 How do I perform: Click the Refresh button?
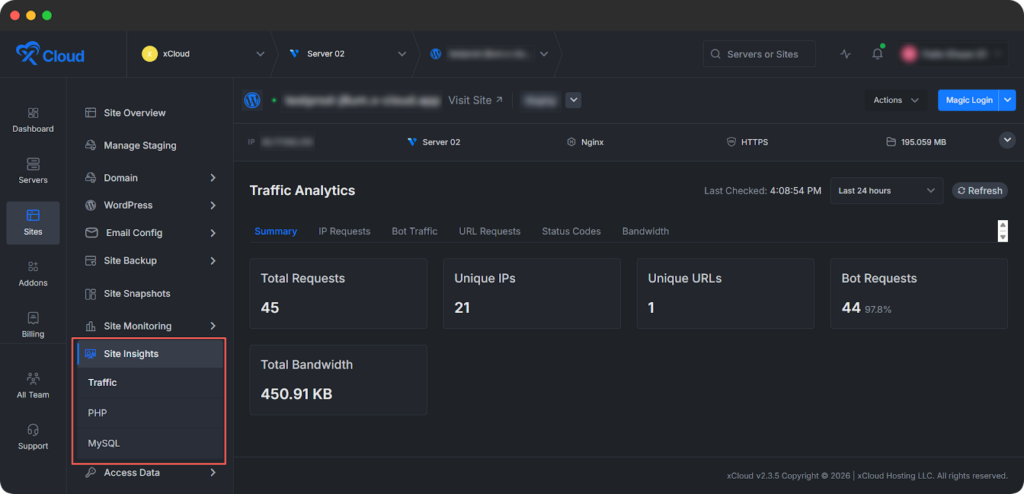(x=979, y=191)
